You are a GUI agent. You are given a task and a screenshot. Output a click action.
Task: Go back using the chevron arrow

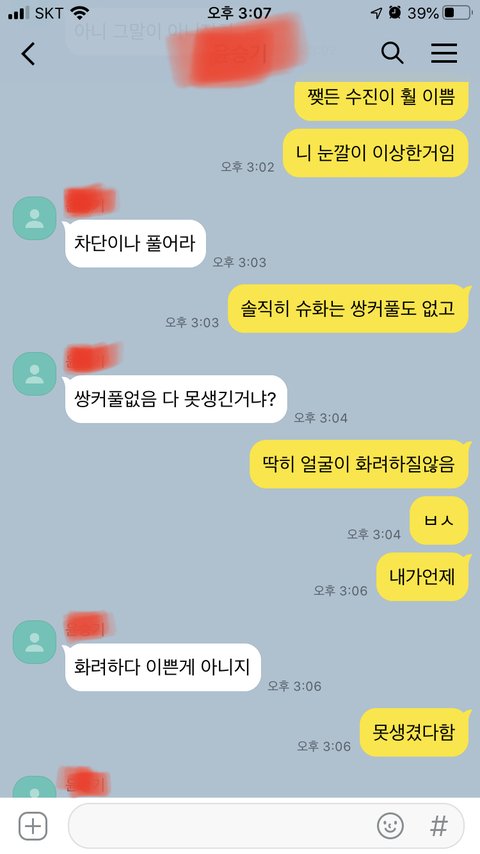point(28,54)
